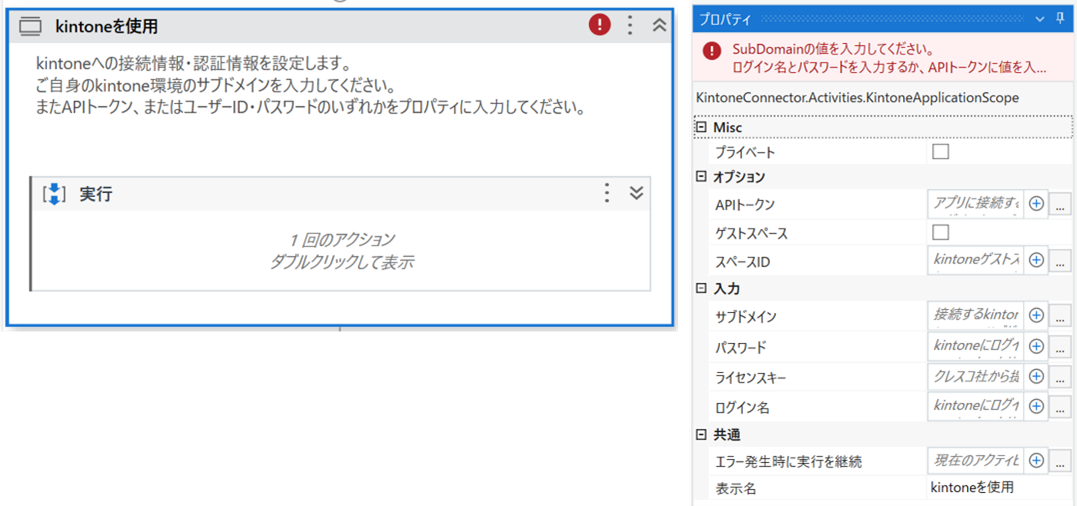1077x506 pixels.
Task: Click the サブドメイン property label
Action: coord(745,317)
